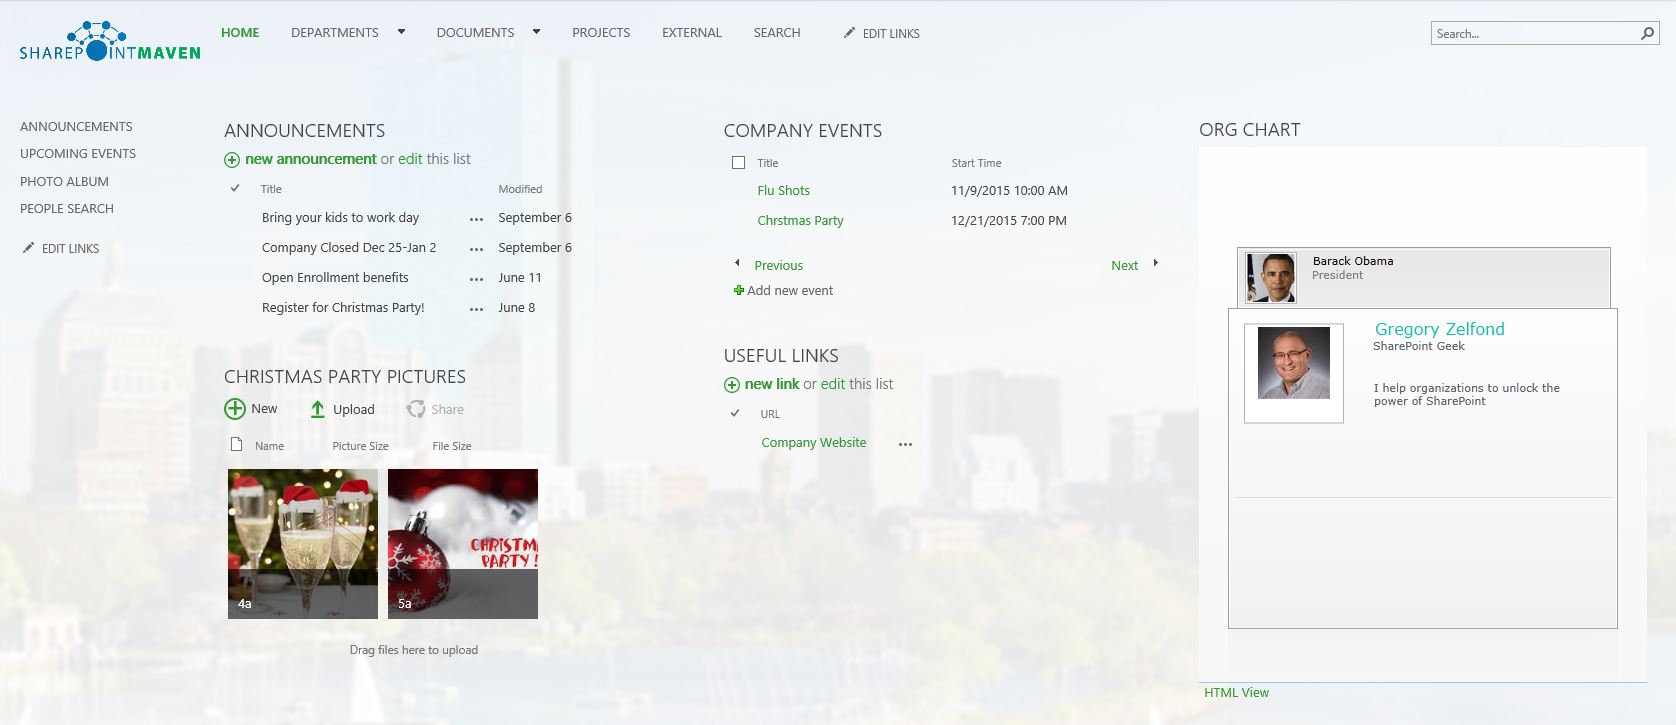Click the ANNOUNCEMENTS web part heading
The height and width of the screenshot is (725, 1676).
click(304, 131)
